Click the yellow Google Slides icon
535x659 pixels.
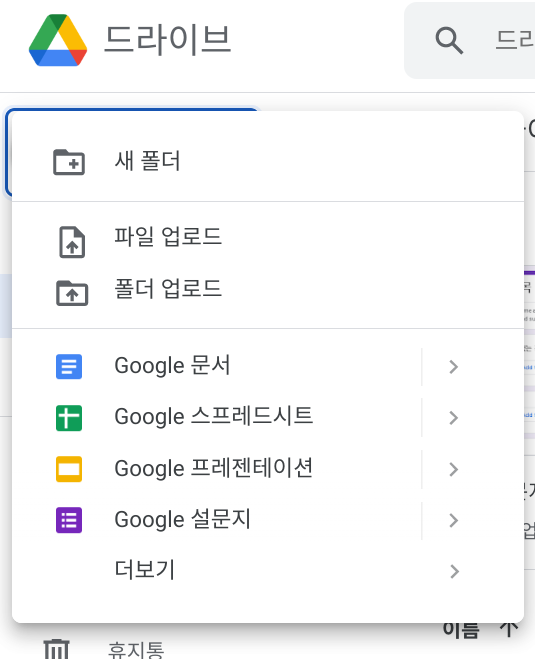[x=69, y=469]
